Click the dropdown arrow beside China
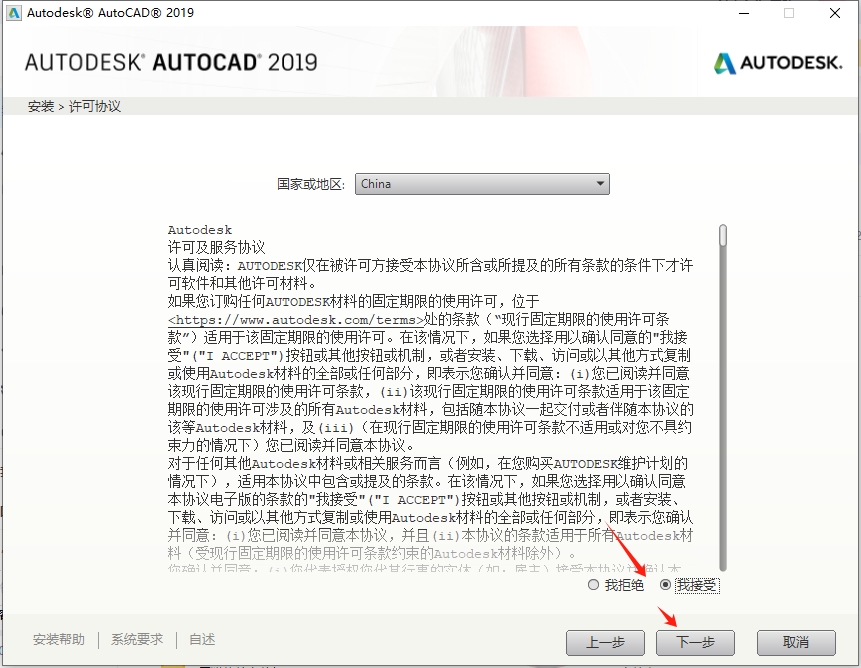 (601, 183)
